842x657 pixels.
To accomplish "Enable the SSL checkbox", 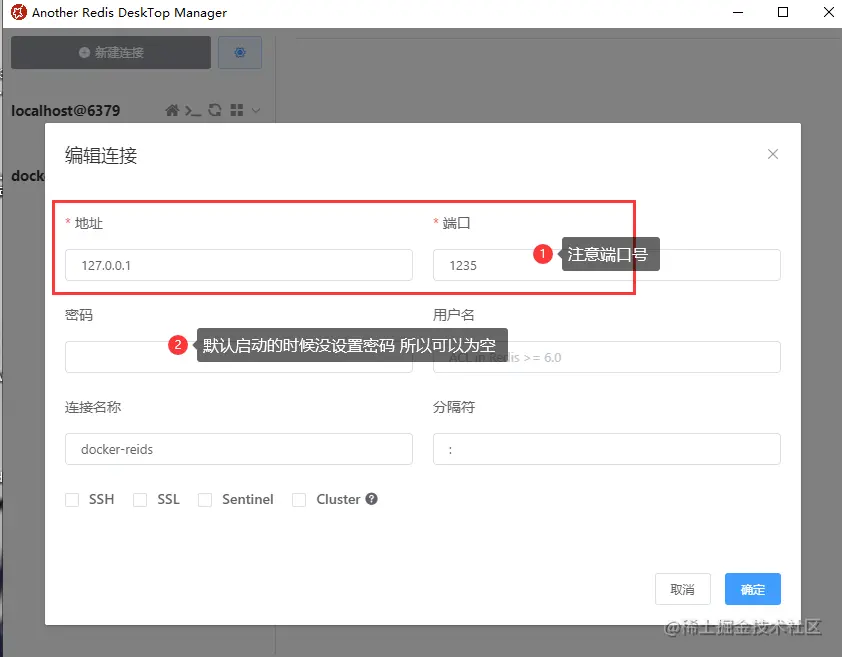I will (x=140, y=500).
